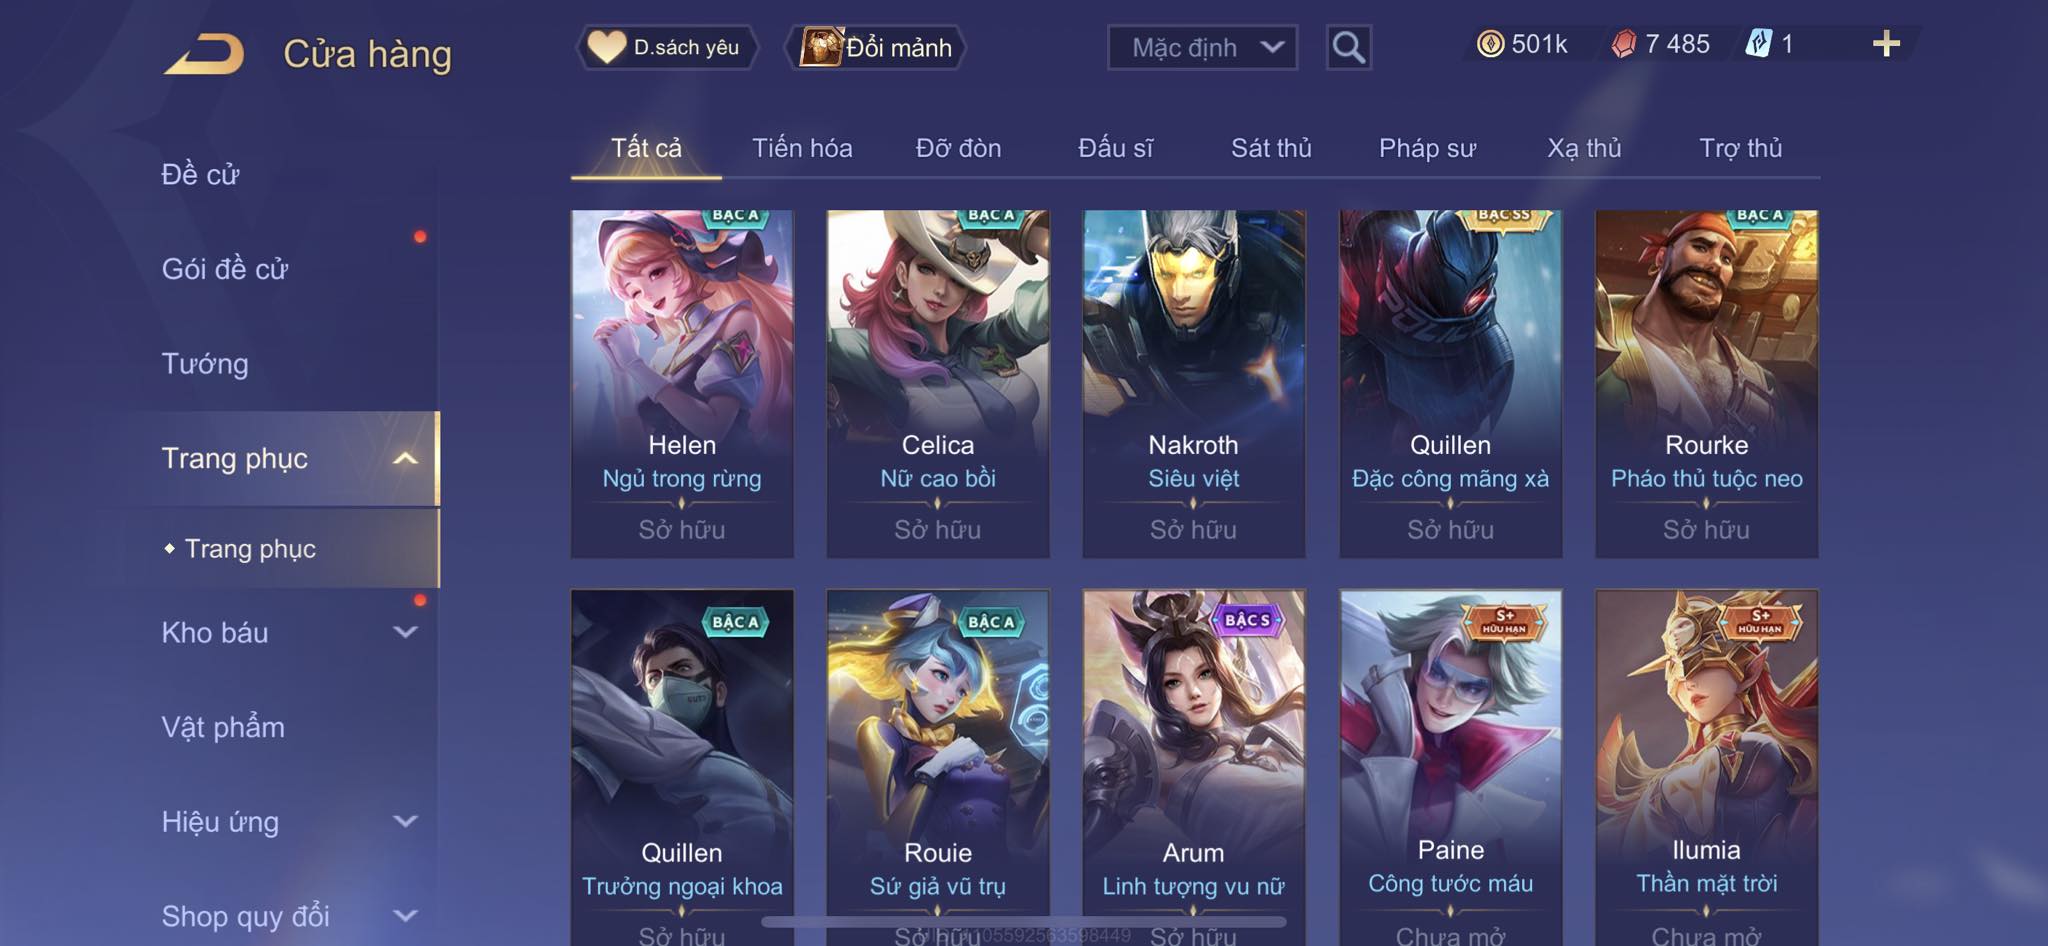
Task: Open Gói đề cử sidebar item
Action: [x=225, y=269]
